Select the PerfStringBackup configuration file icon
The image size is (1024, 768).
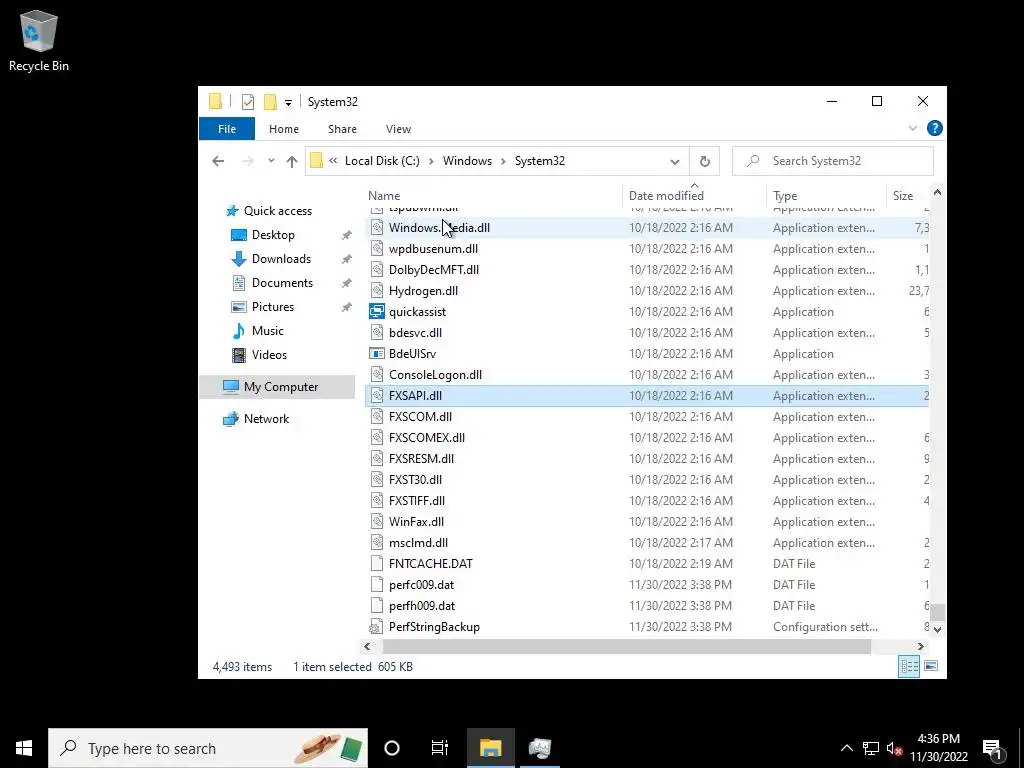coord(376,627)
